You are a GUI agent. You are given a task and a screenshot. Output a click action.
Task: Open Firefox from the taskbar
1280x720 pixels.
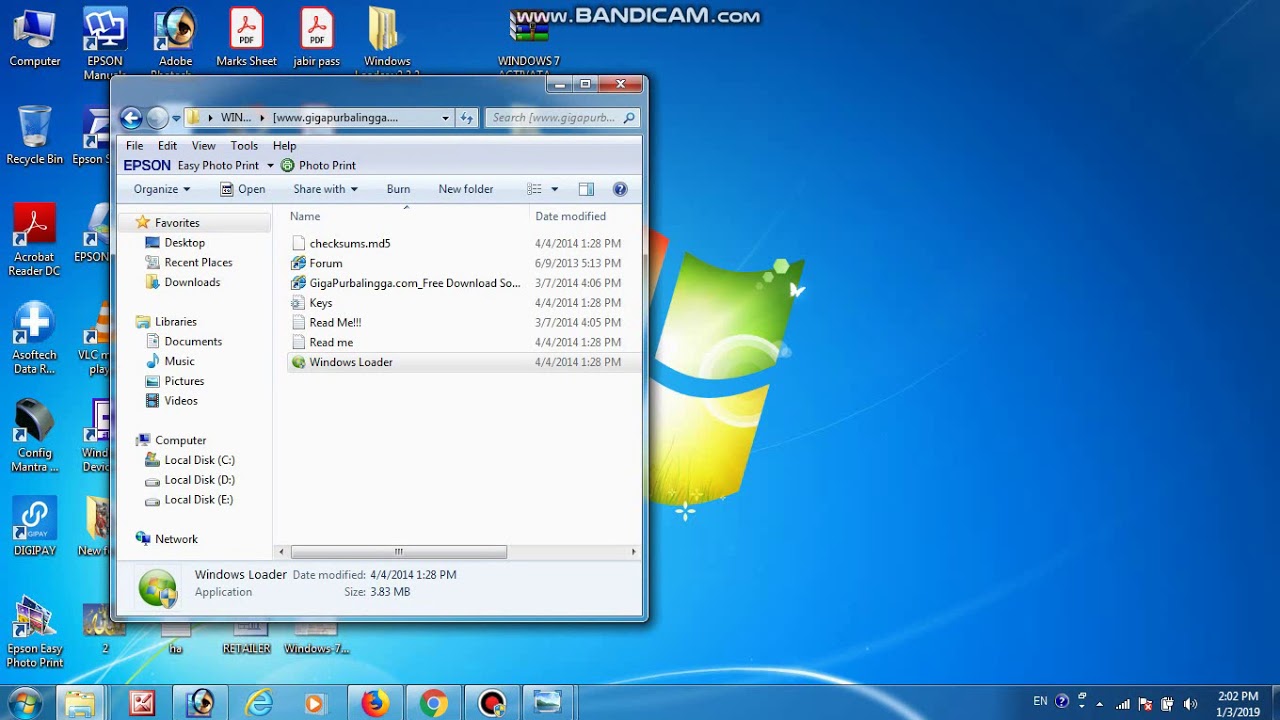375,703
